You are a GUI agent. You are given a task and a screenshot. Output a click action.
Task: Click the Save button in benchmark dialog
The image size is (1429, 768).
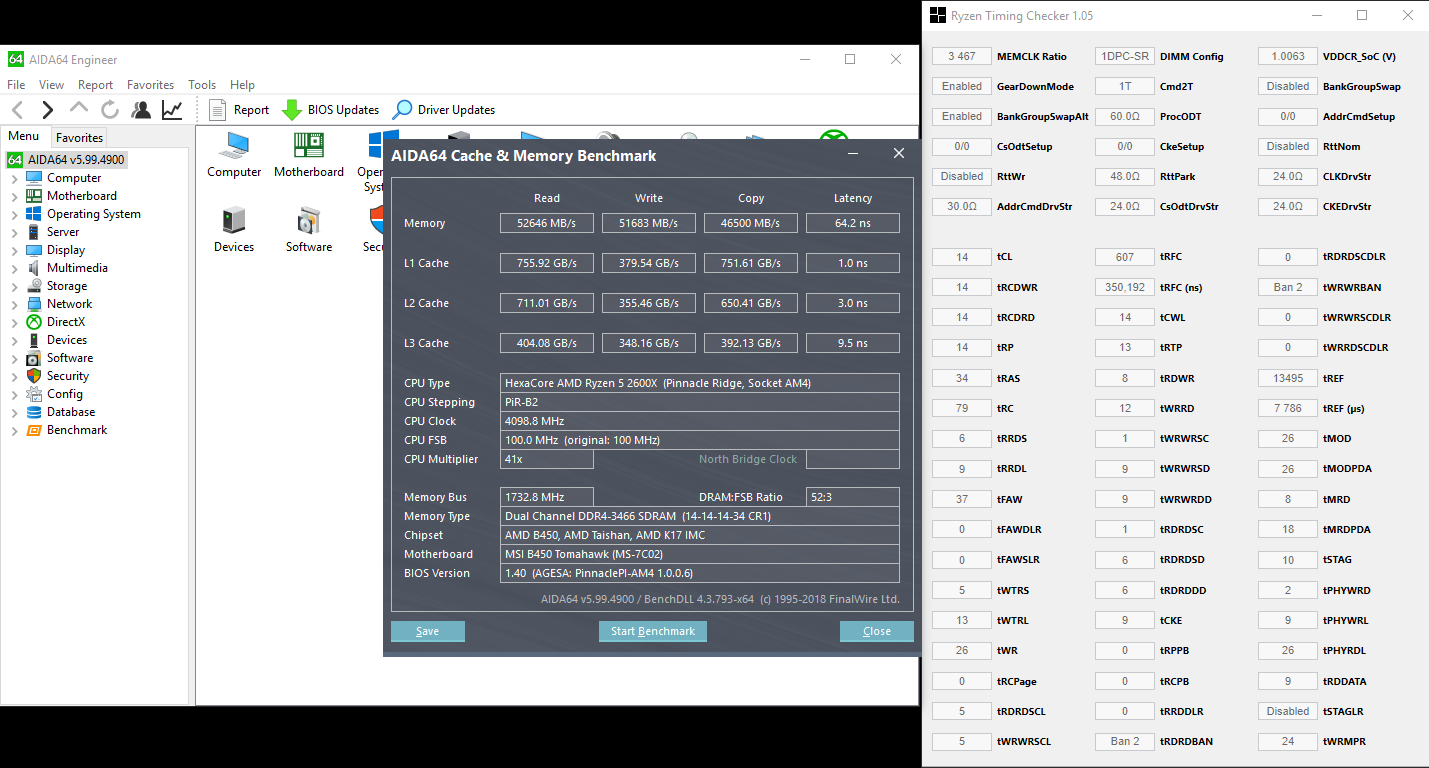[428, 631]
